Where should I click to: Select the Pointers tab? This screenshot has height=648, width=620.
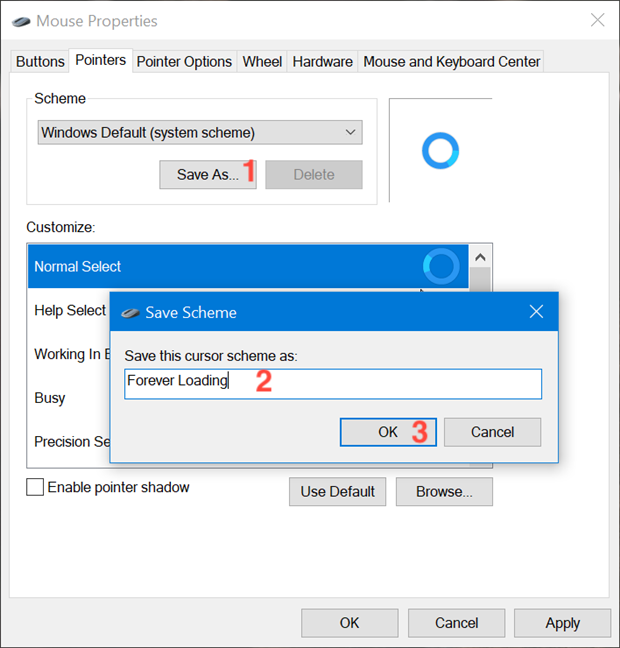100,60
